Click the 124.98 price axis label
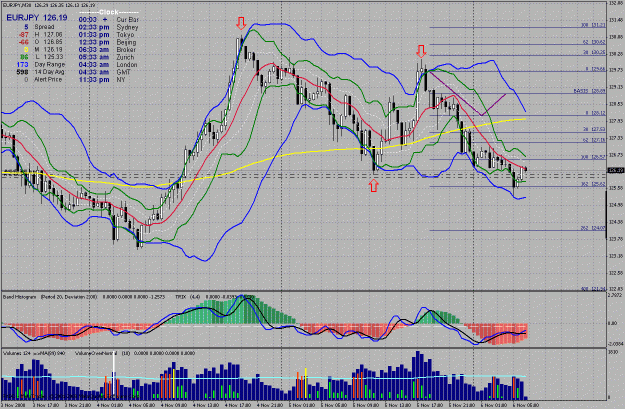The width and height of the screenshot is (625, 409). pyautogui.click(x=616, y=205)
